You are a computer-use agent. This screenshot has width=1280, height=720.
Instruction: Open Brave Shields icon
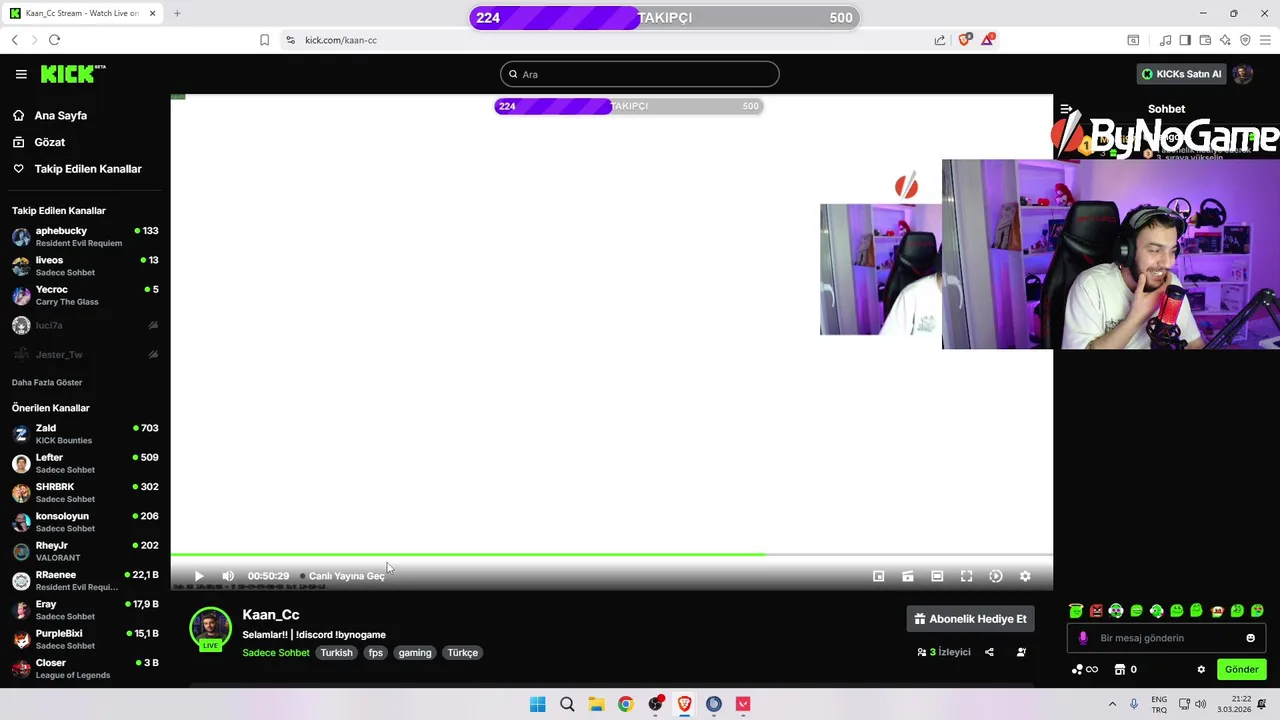click(x=964, y=40)
